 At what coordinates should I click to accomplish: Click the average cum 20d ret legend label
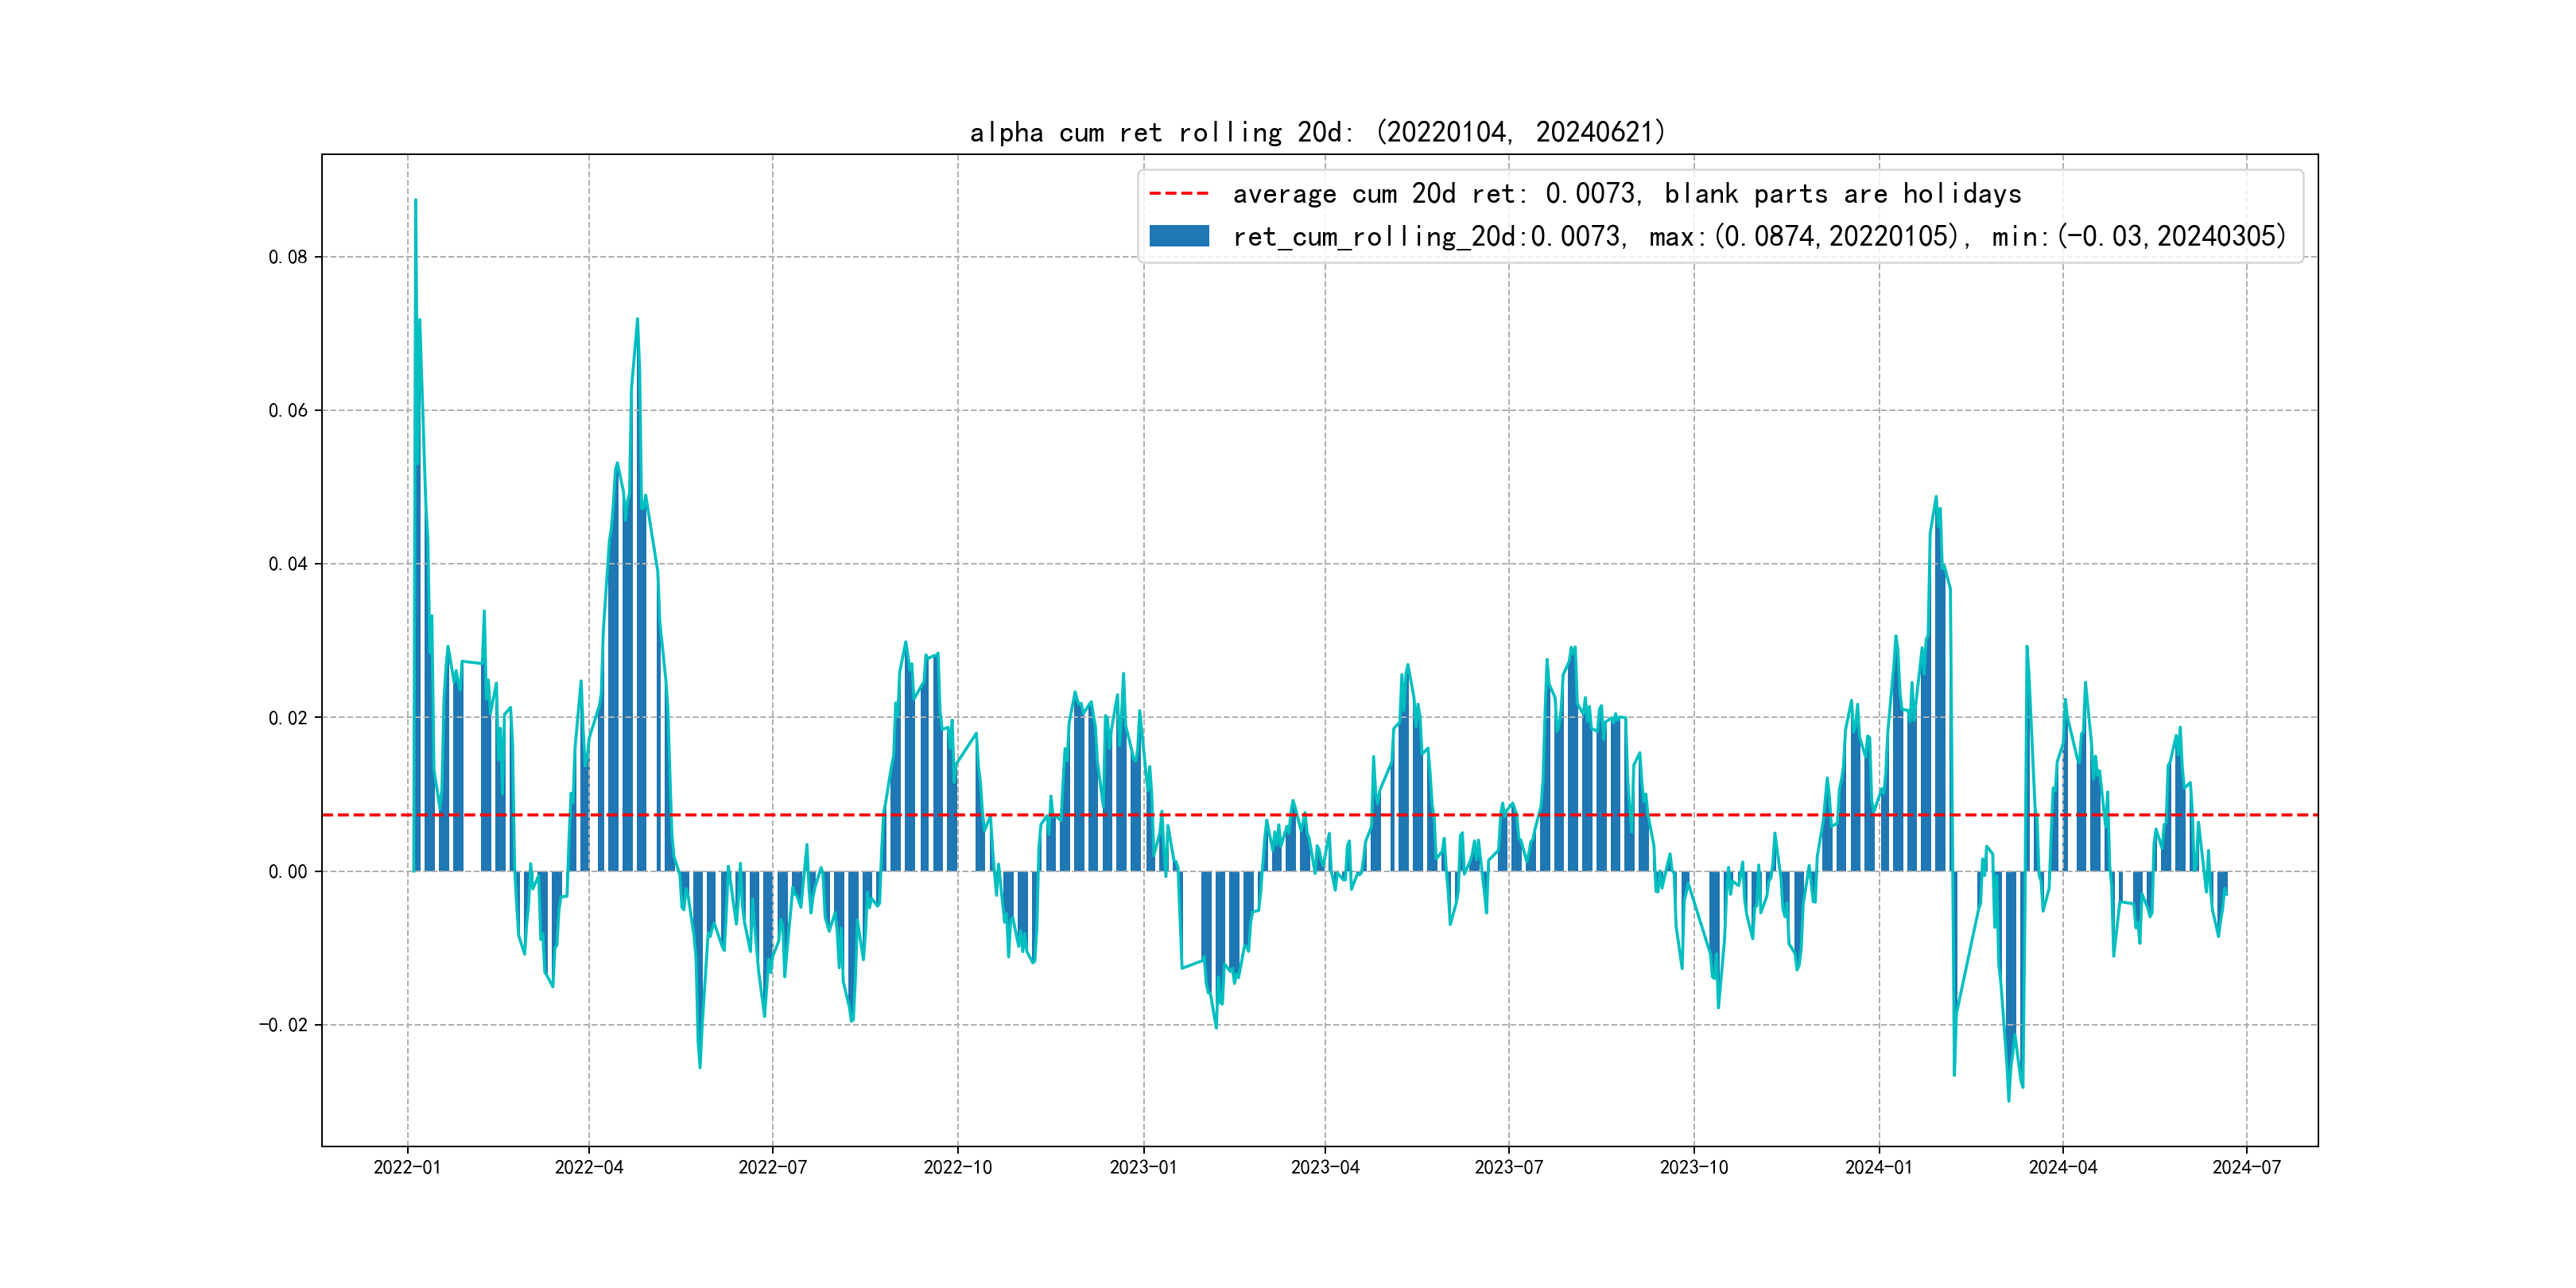(x=1626, y=194)
